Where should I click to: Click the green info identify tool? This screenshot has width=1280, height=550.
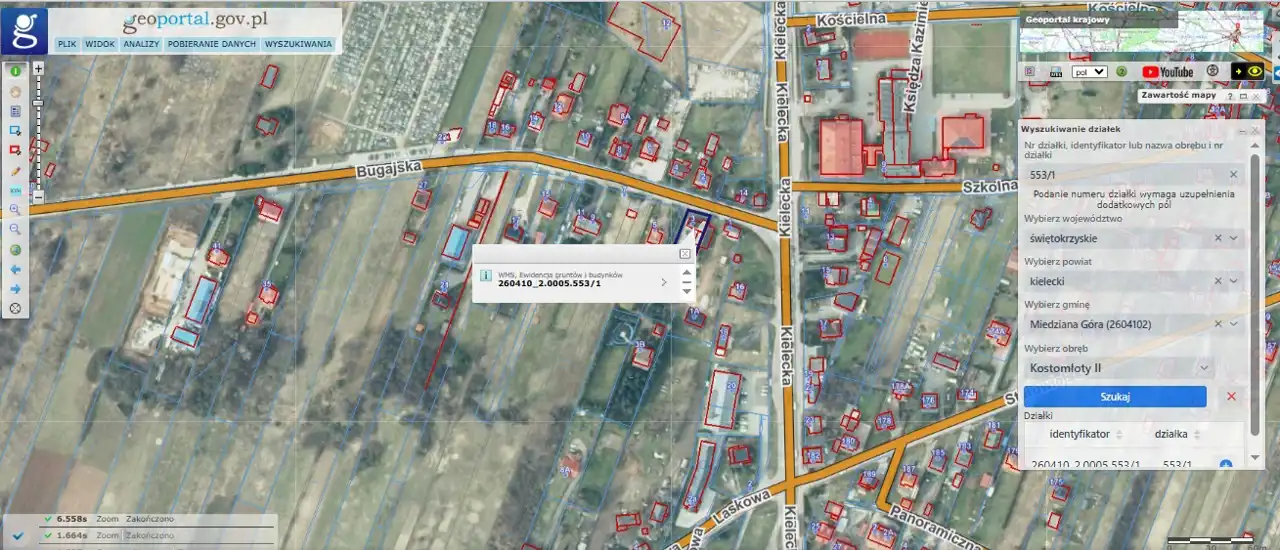click(x=15, y=72)
